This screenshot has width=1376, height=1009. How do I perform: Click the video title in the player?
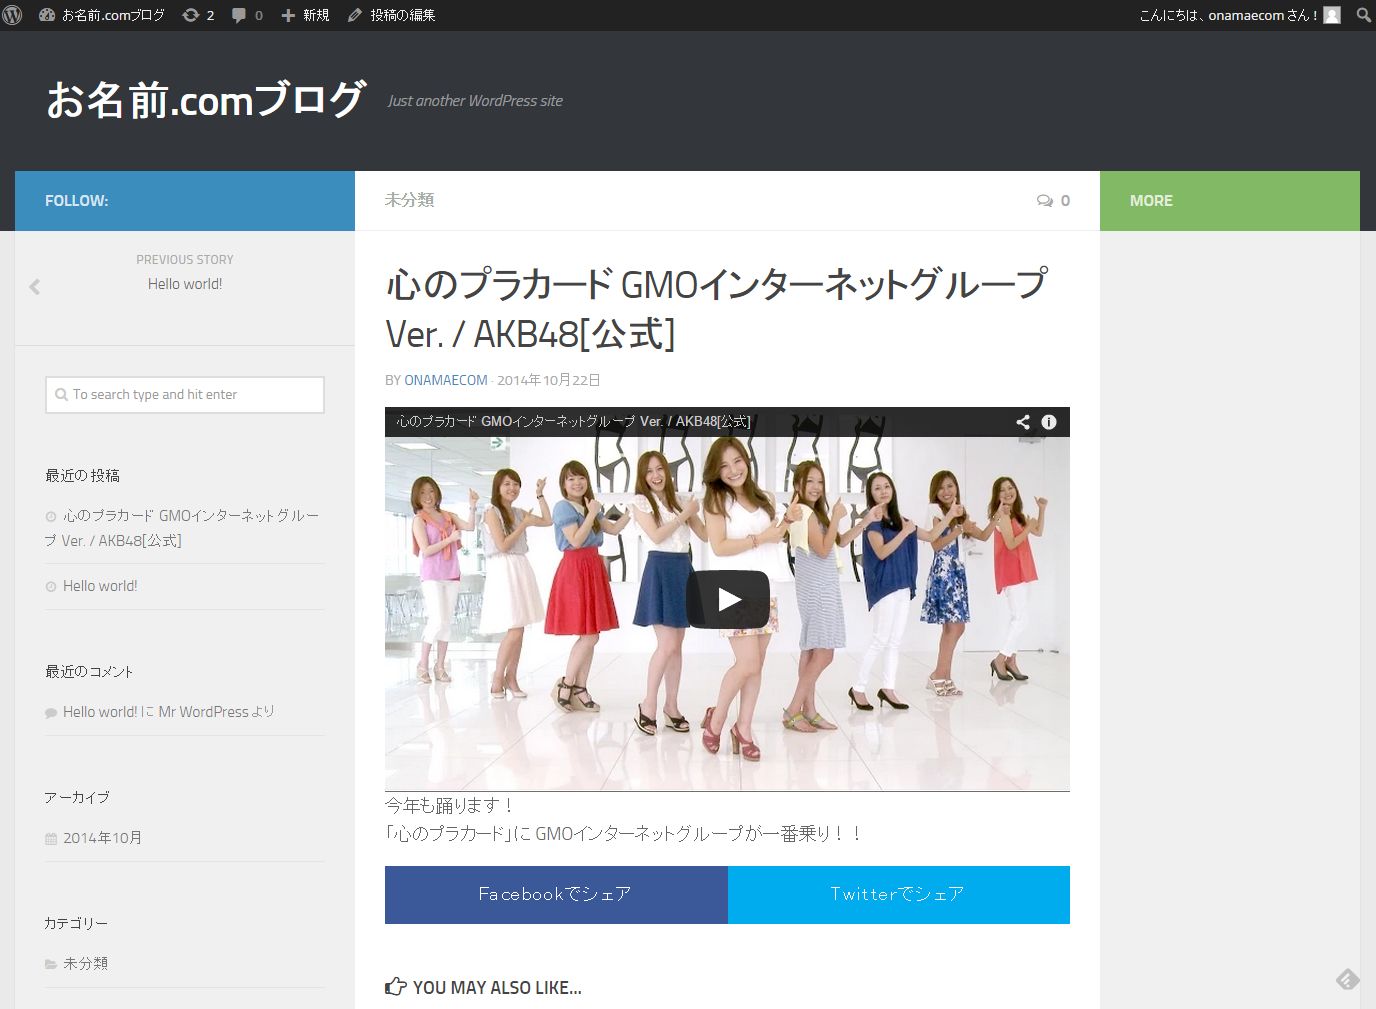pyautogui.click(x=573, y=422)
